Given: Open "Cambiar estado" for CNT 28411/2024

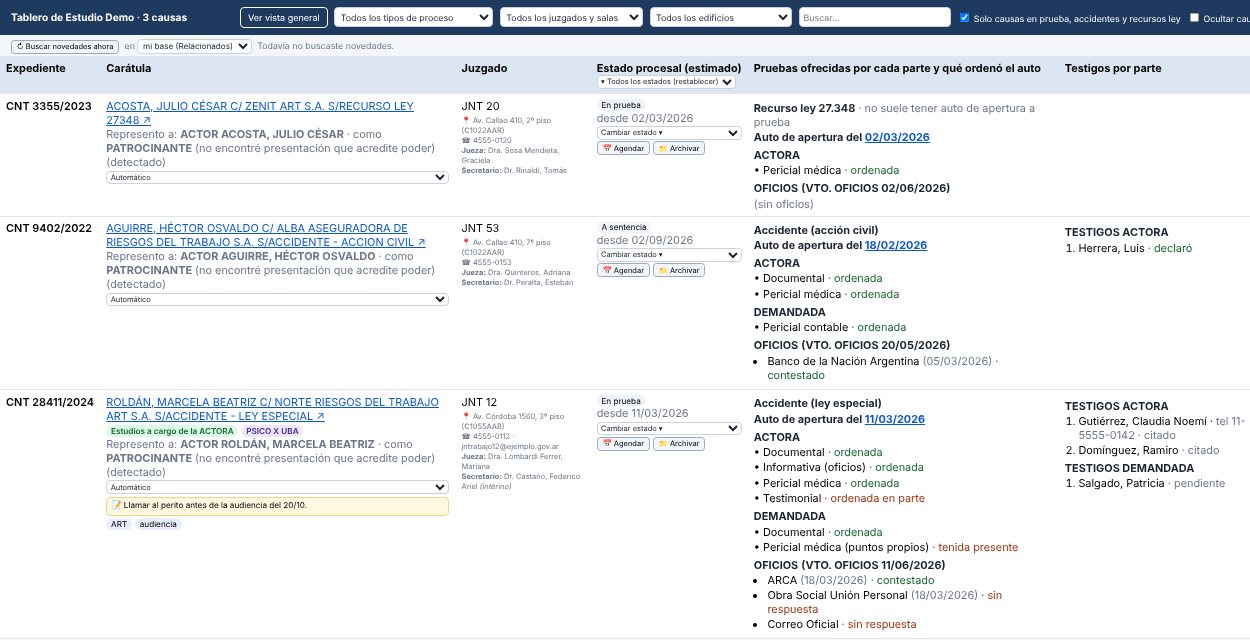Looking at the screenshot, I should pos(668,428).
